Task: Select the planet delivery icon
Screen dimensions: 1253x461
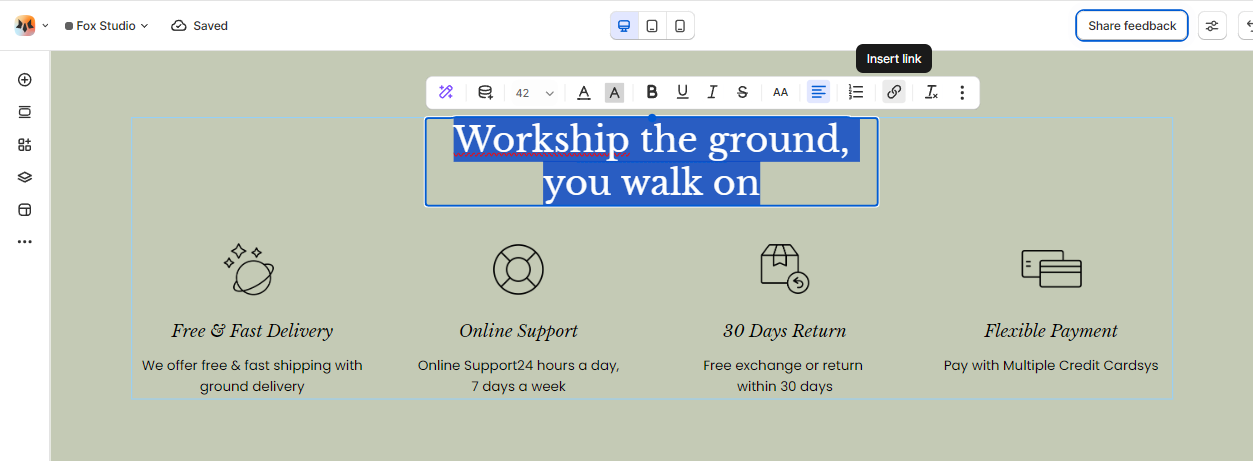Action: click(x=249, y=269)
